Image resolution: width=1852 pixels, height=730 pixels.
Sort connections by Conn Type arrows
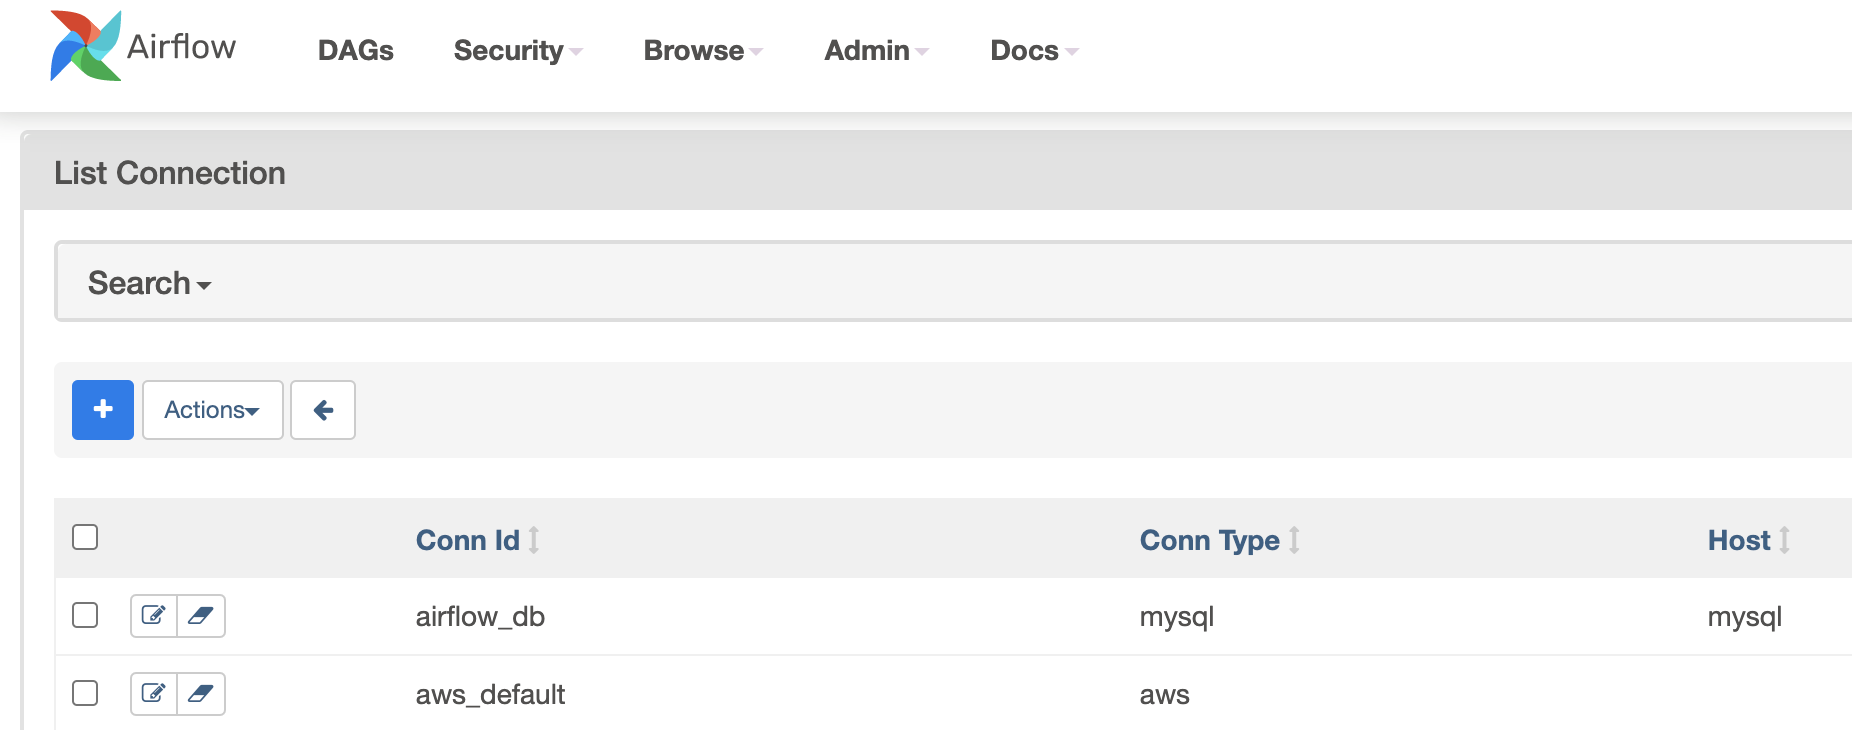pos(1294,540)
